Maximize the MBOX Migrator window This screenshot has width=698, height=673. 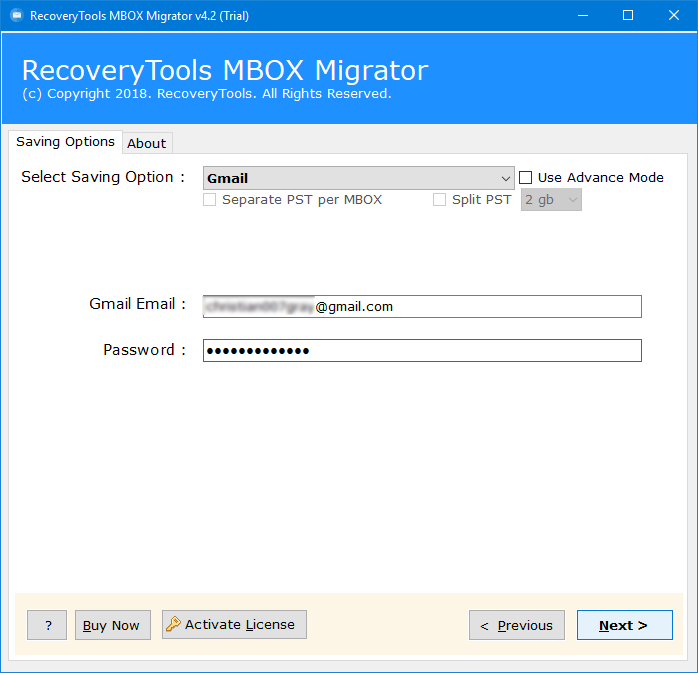pyautogui.click(x=628, y=16)
